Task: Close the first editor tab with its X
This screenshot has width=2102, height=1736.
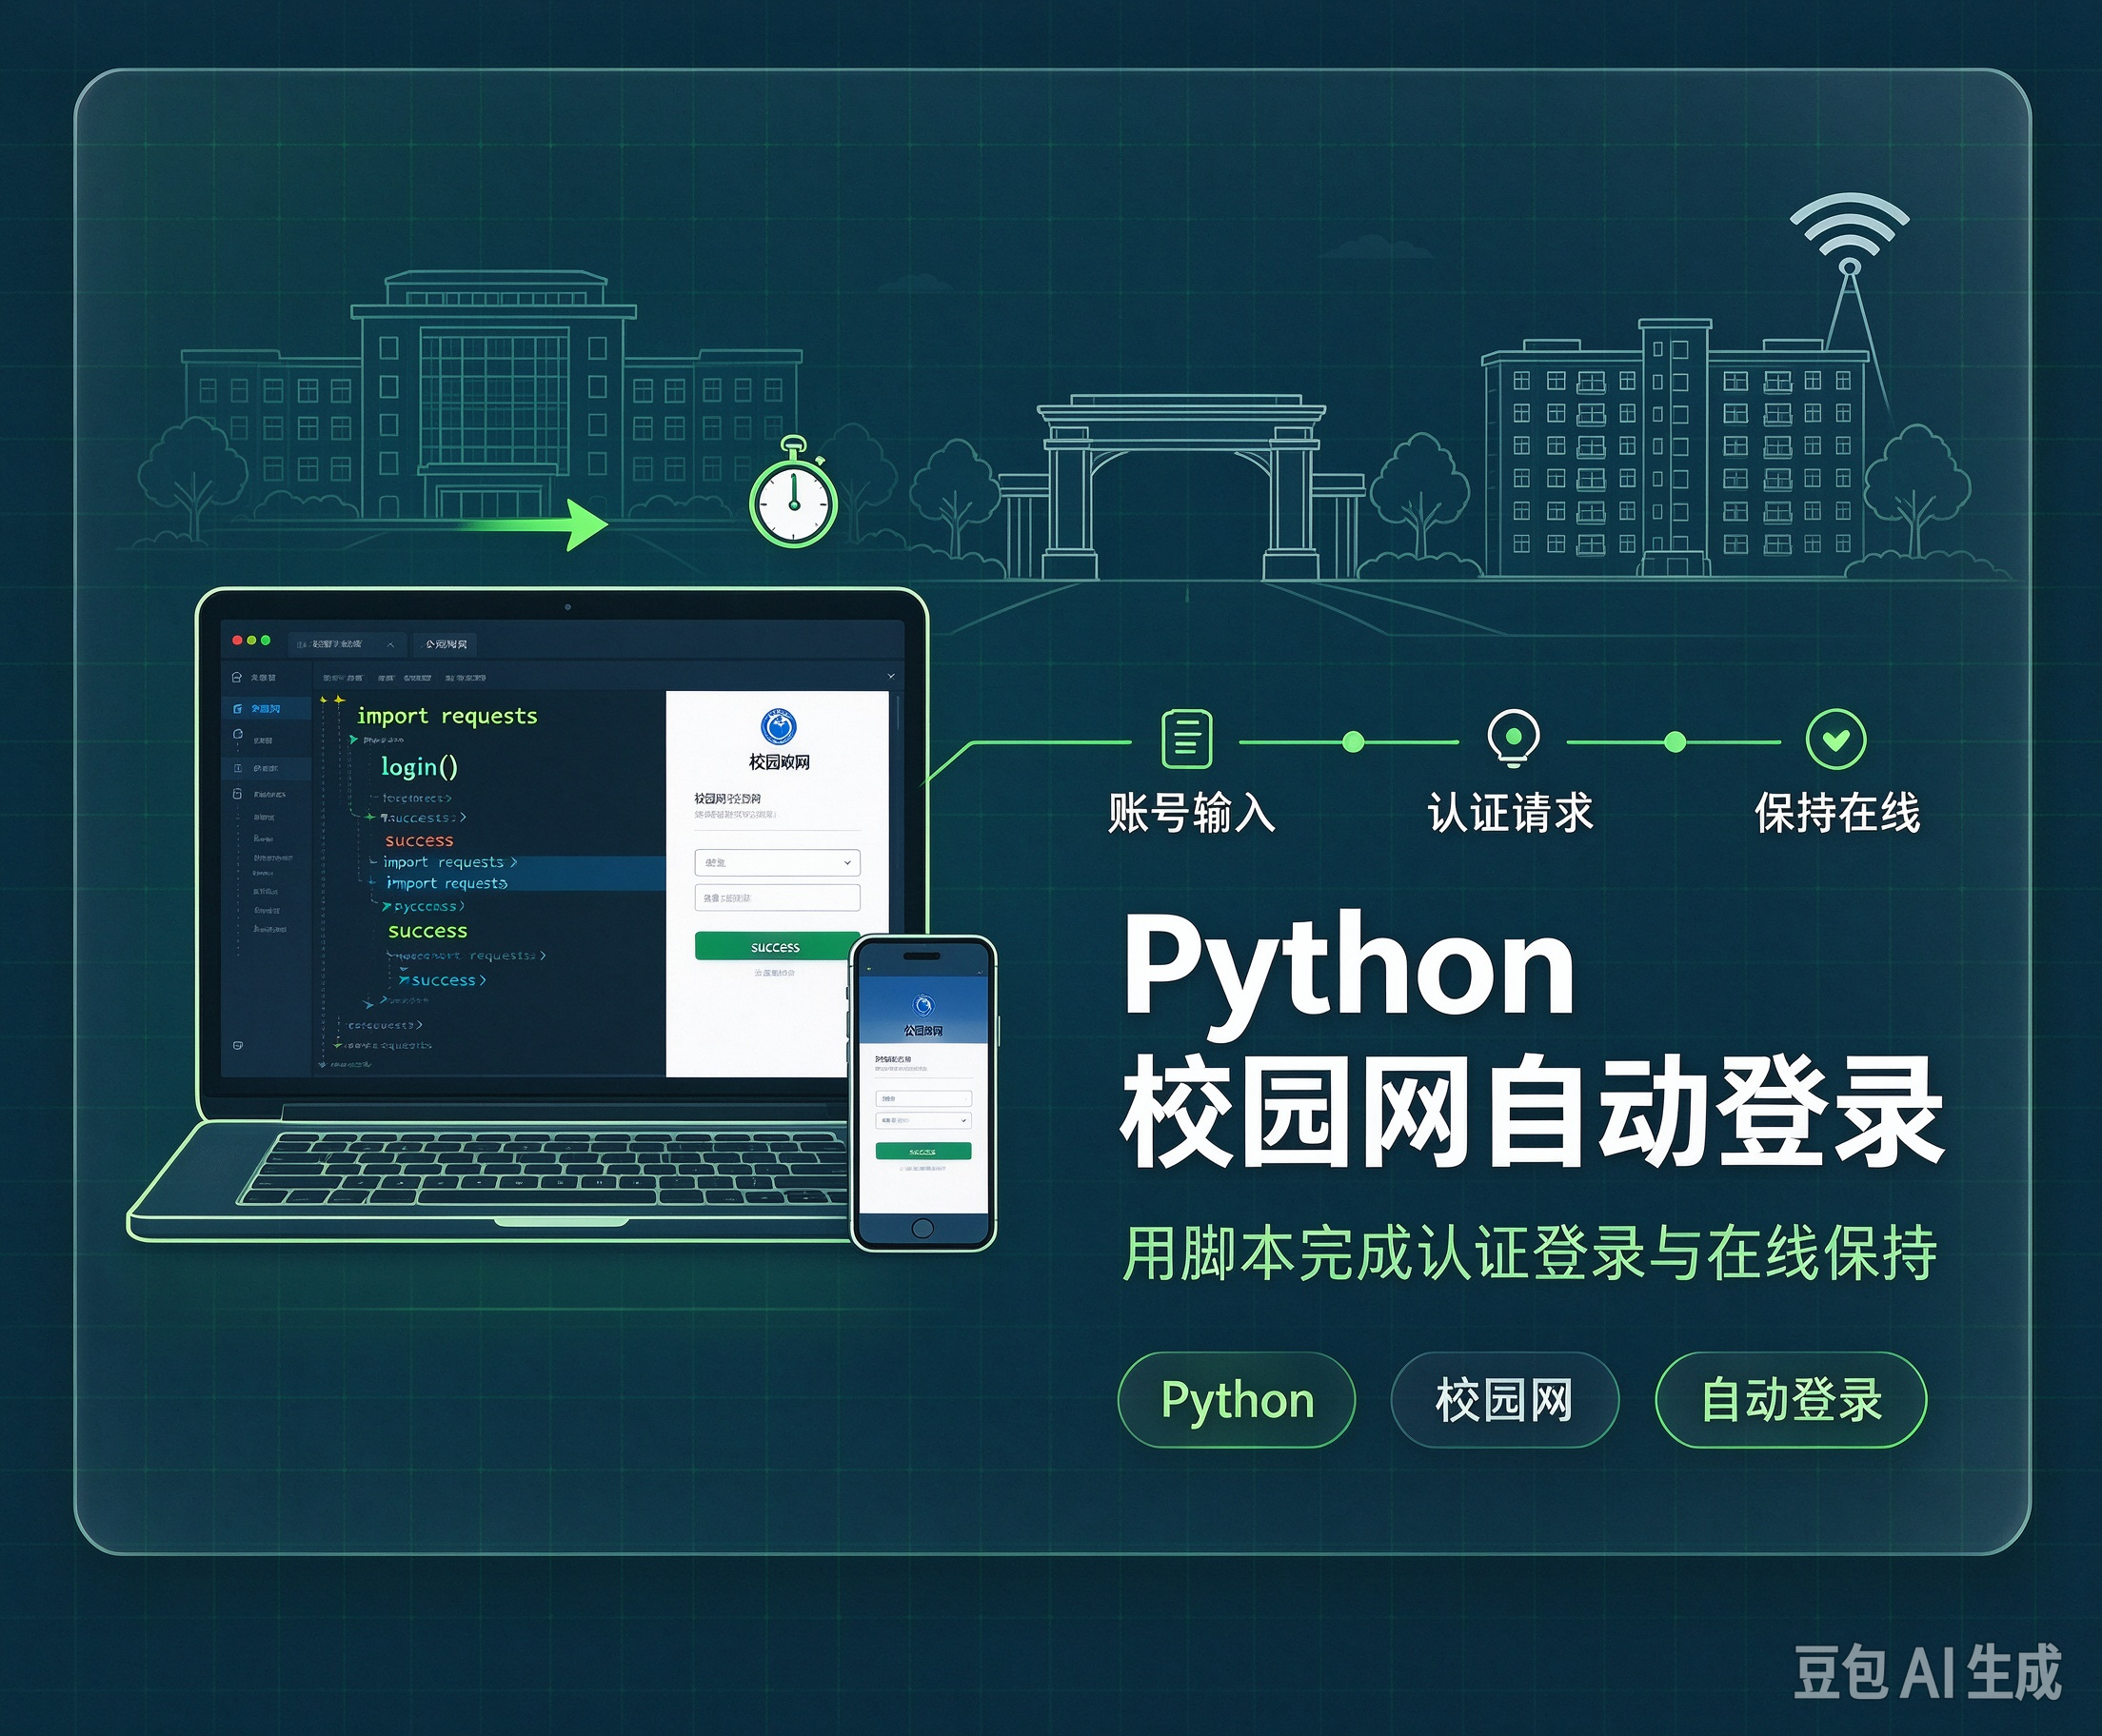Action: click(x=390, y=645)
